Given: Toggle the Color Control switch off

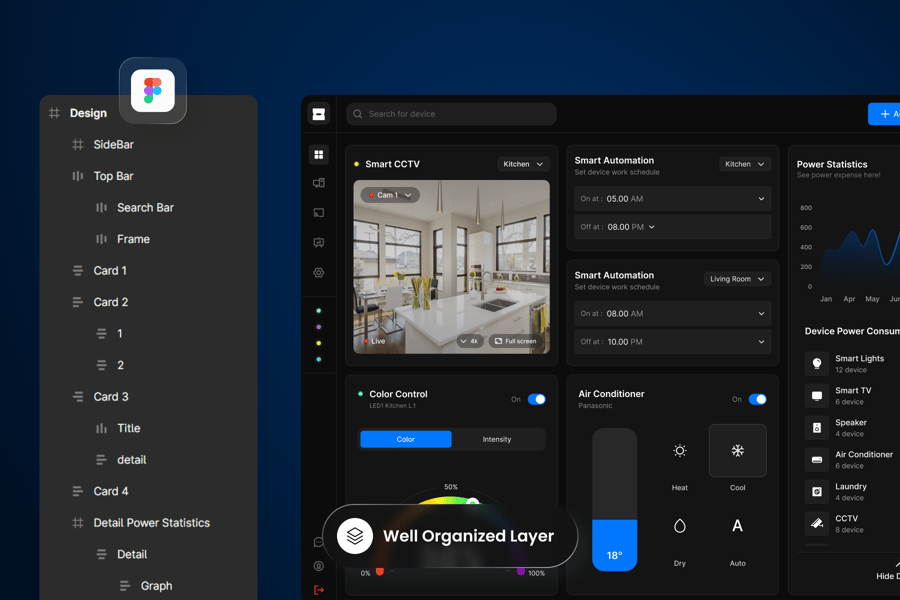Looking at the screenshot, I should click(x=537, y=399).
